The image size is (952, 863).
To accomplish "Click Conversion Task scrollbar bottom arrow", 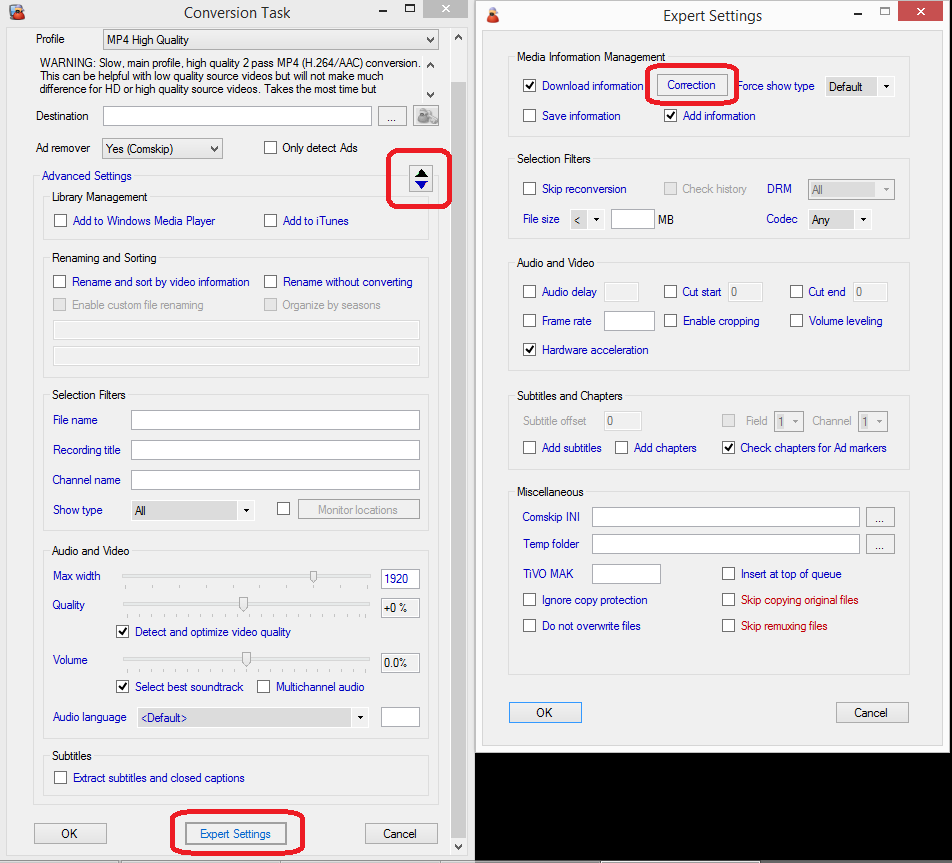I will (458, 846).
